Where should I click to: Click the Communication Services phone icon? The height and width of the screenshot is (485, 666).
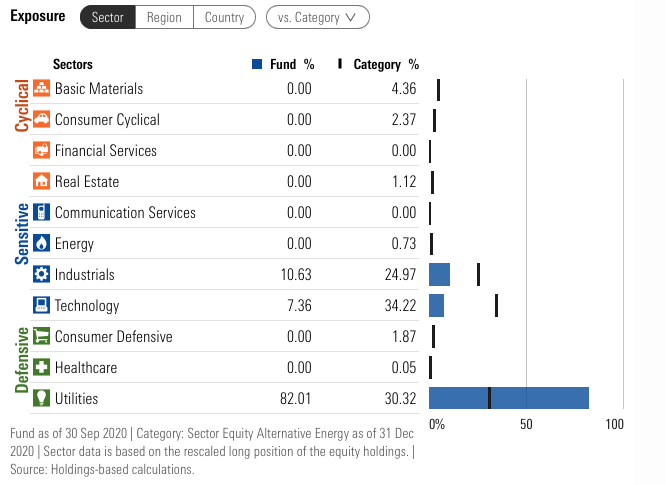42,213
